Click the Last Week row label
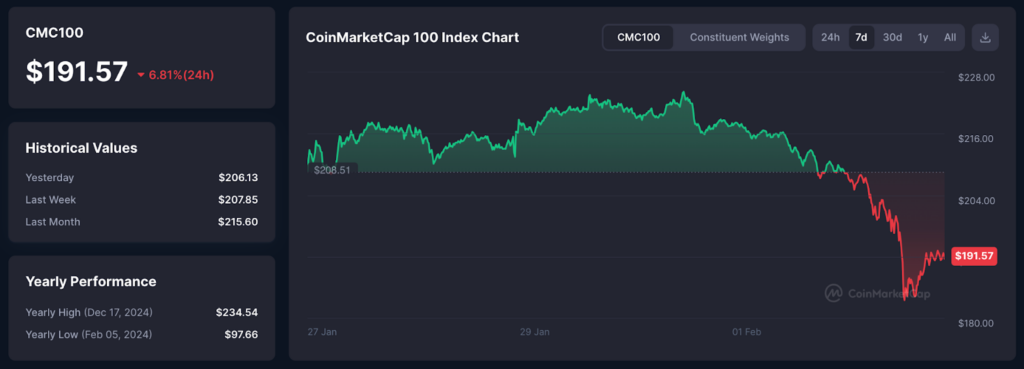 (51, 200)
